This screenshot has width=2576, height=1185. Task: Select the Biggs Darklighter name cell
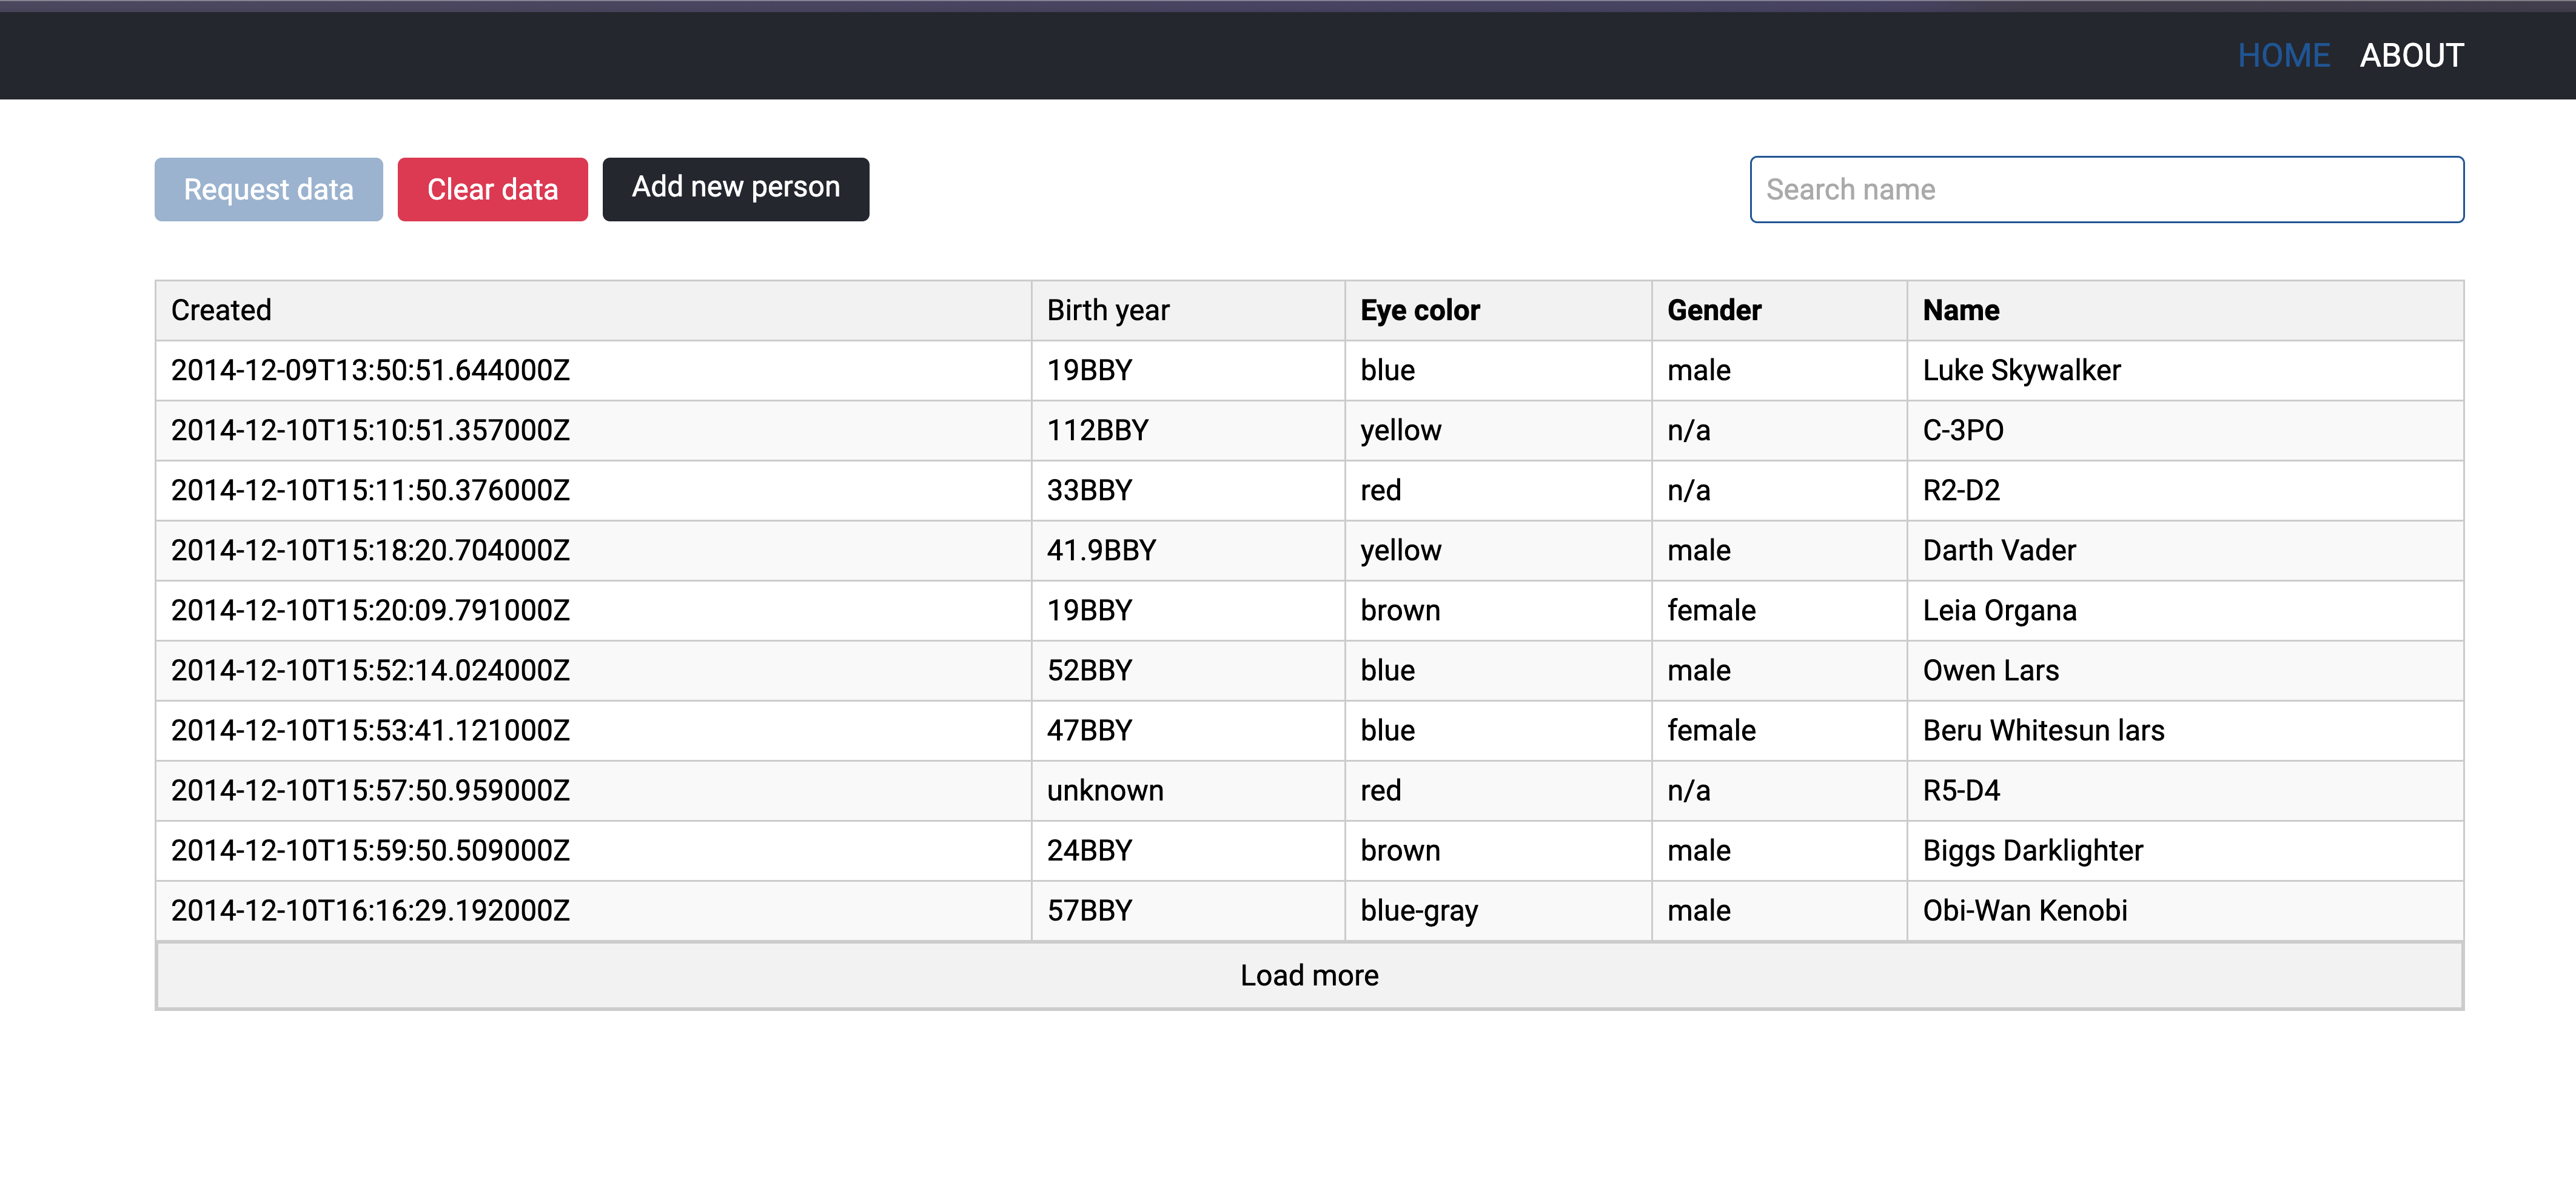2032,850
